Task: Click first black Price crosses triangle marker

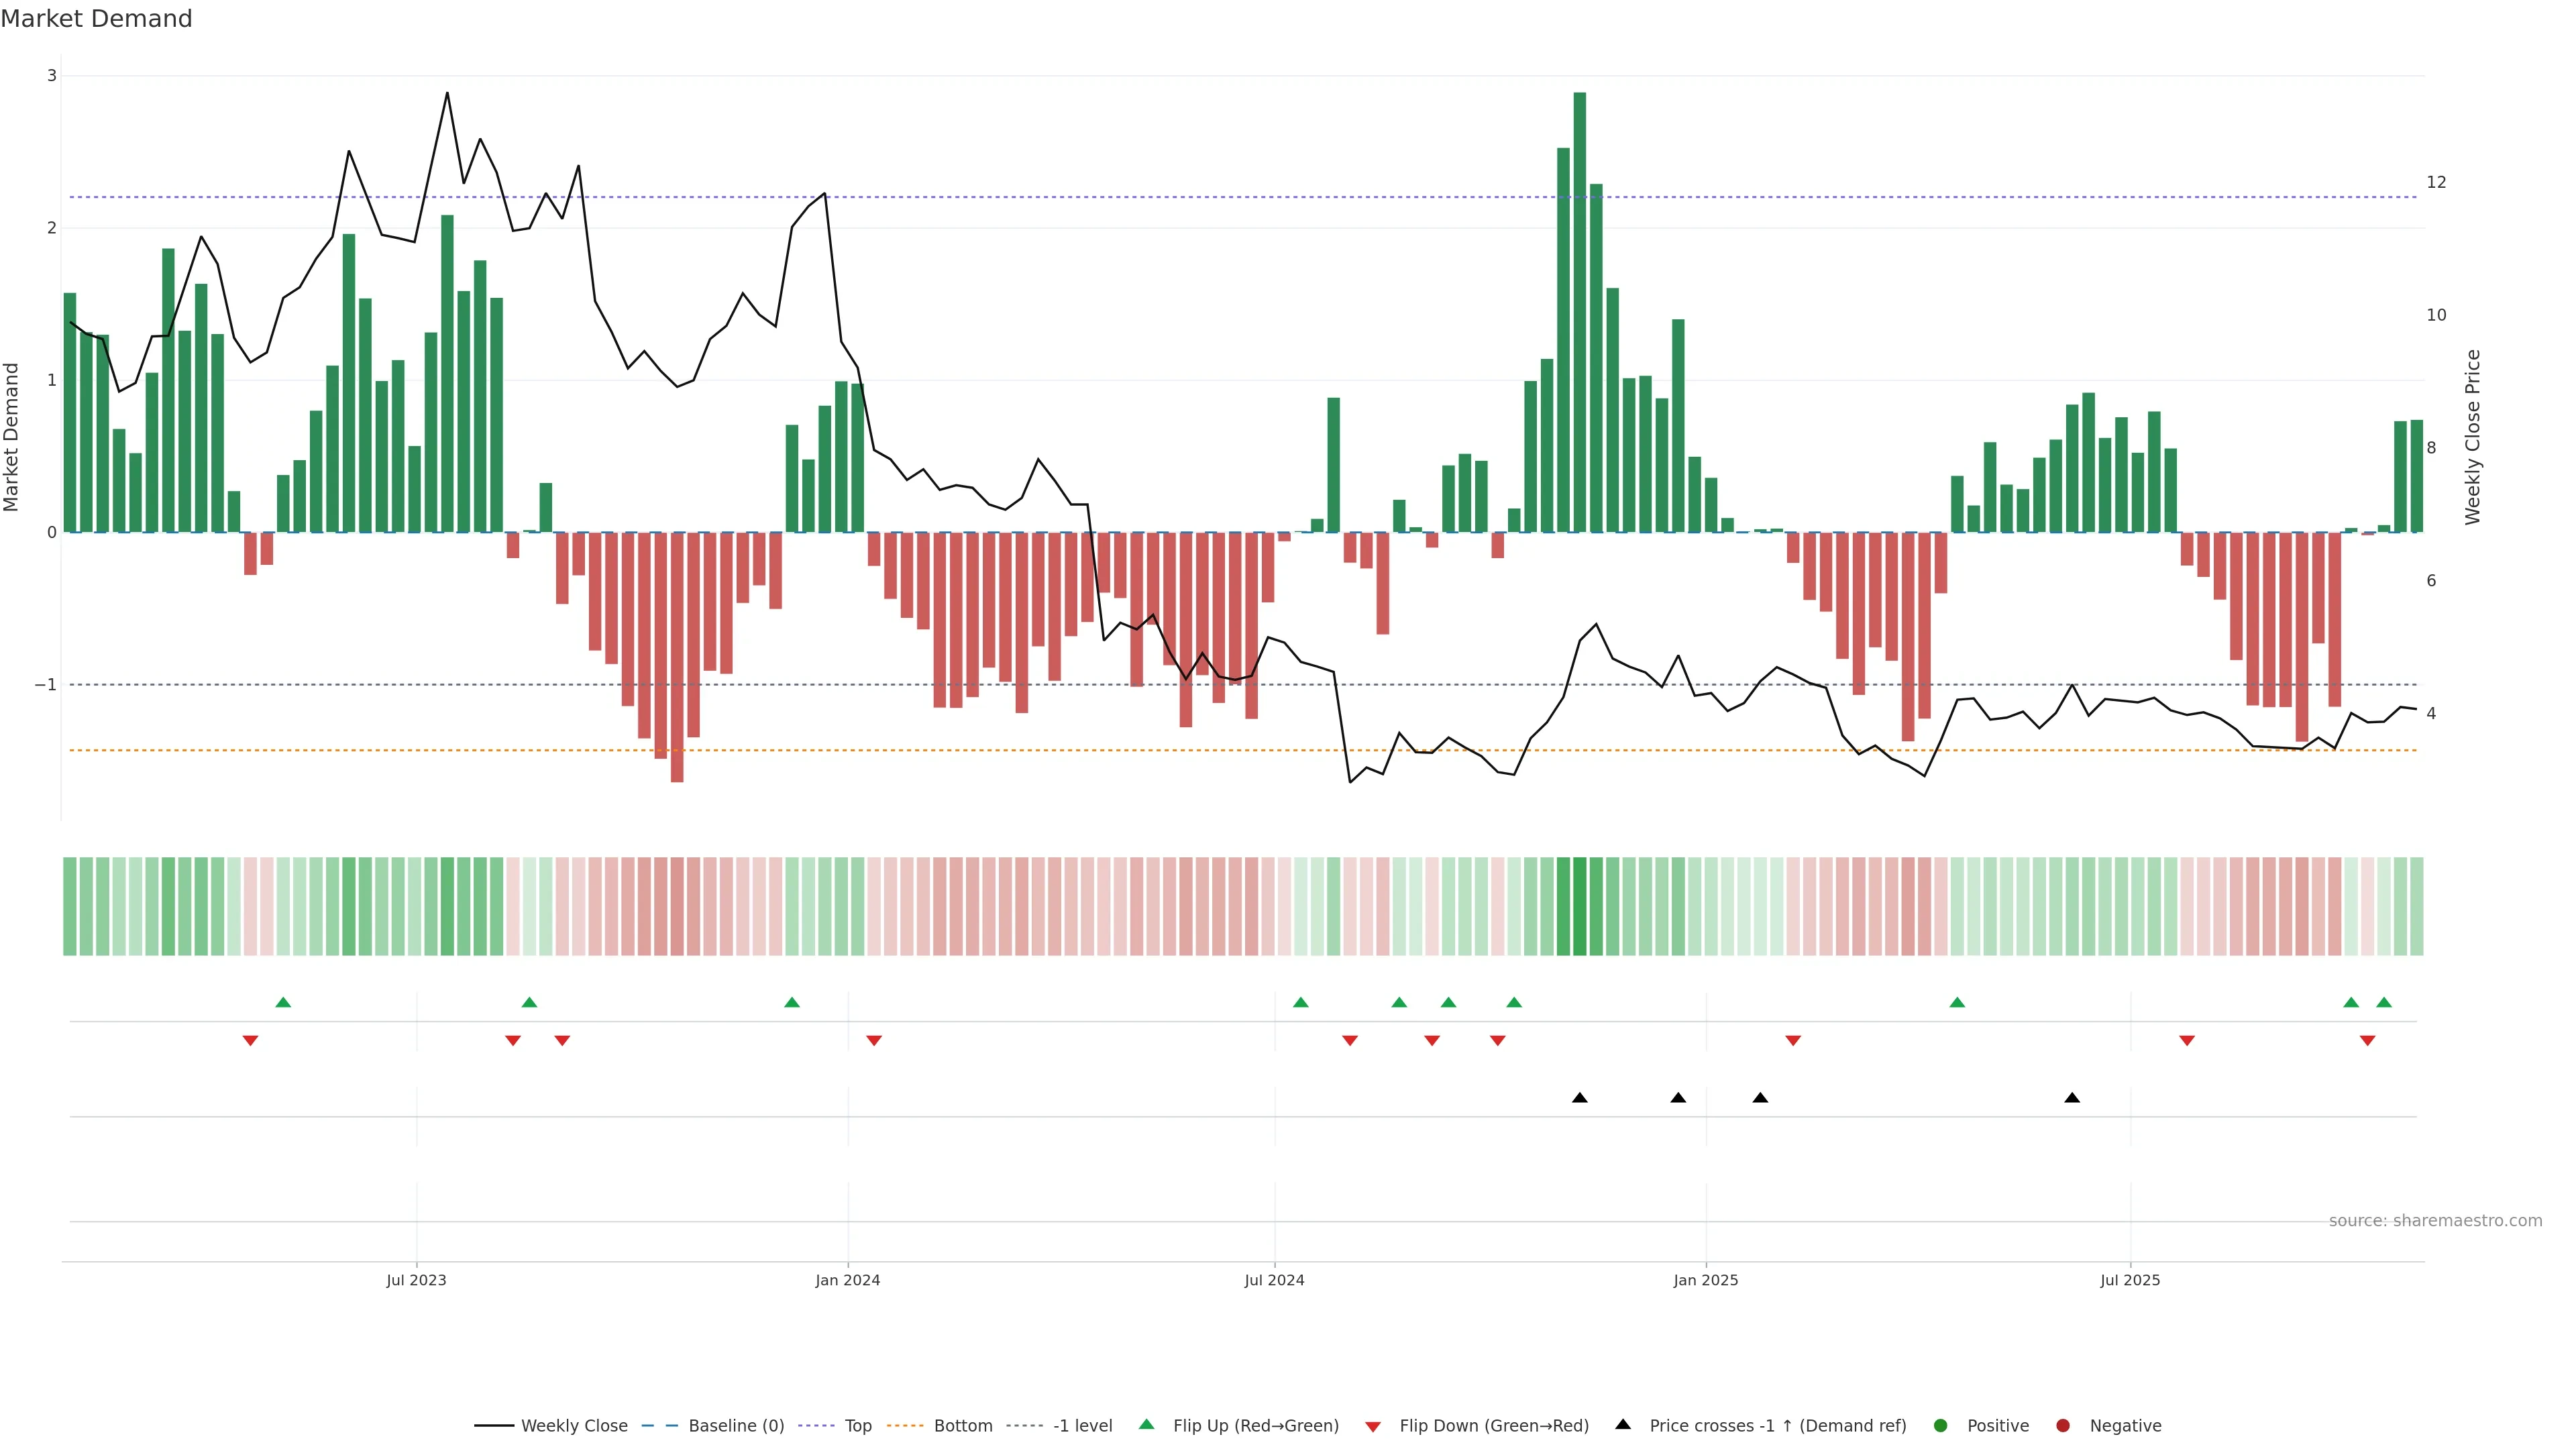Action: (x=1580, y=1098)
